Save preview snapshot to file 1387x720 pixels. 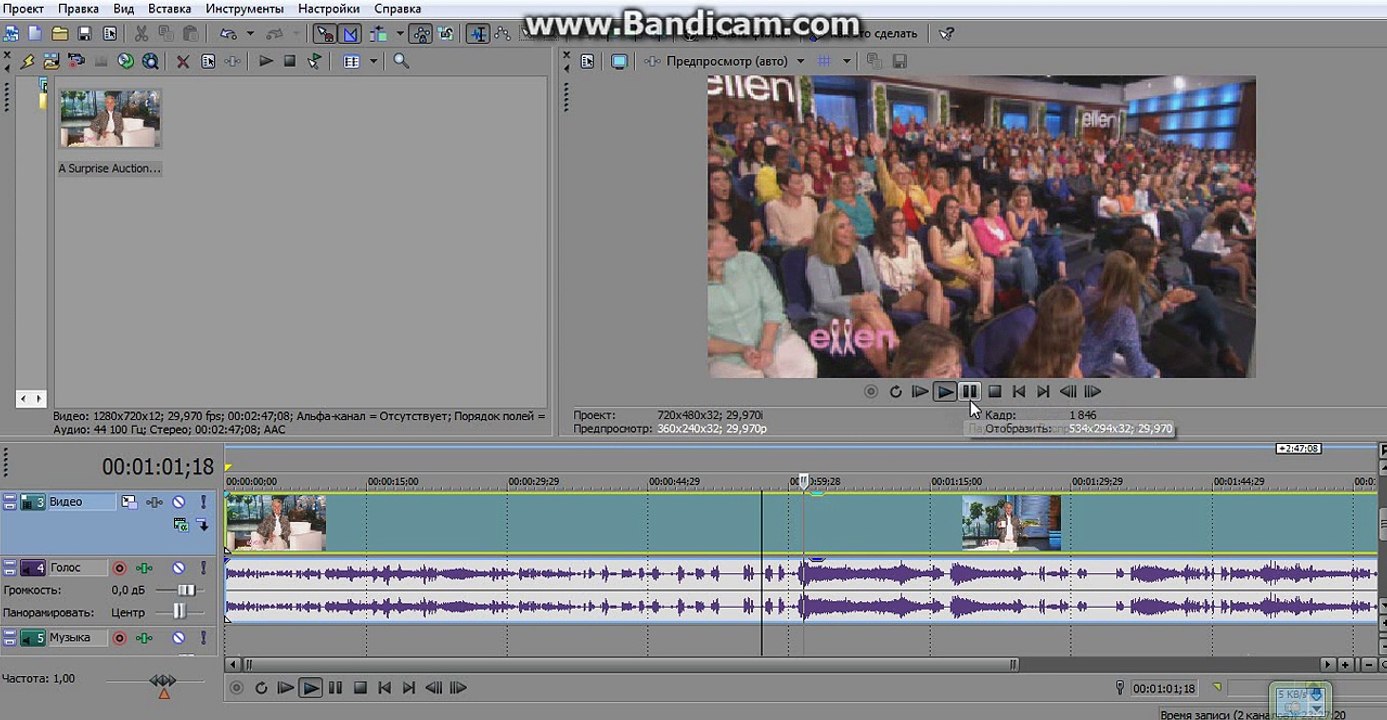(x=899, y=61)
